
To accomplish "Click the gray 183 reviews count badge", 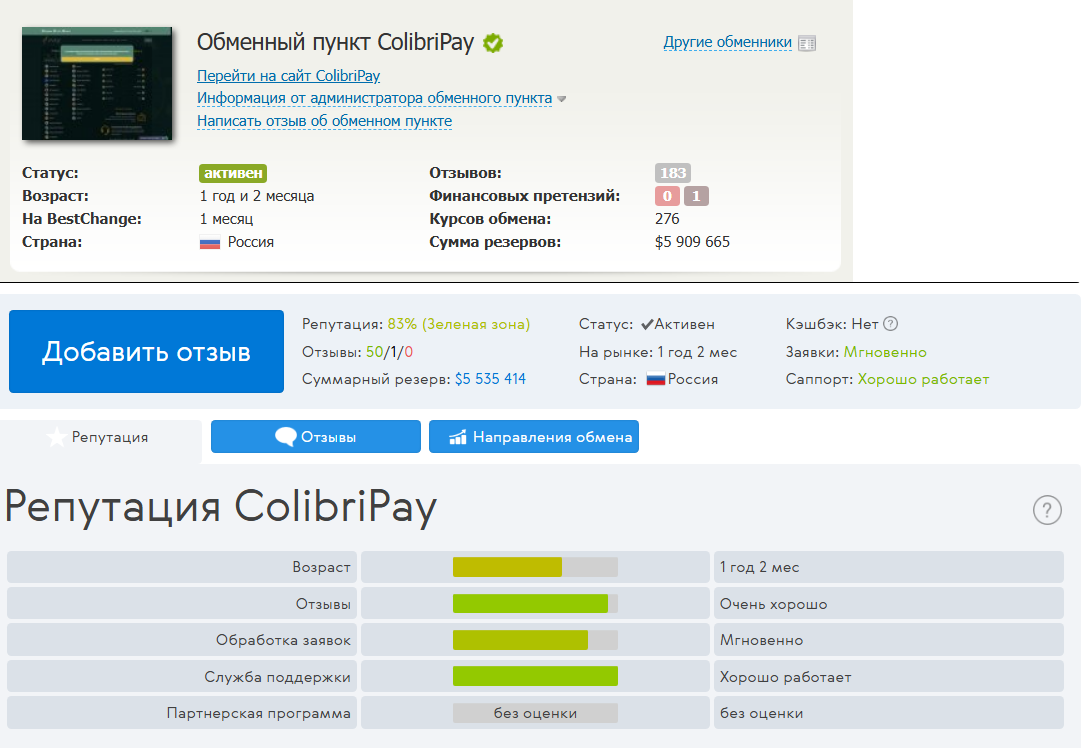I will 673,173.
